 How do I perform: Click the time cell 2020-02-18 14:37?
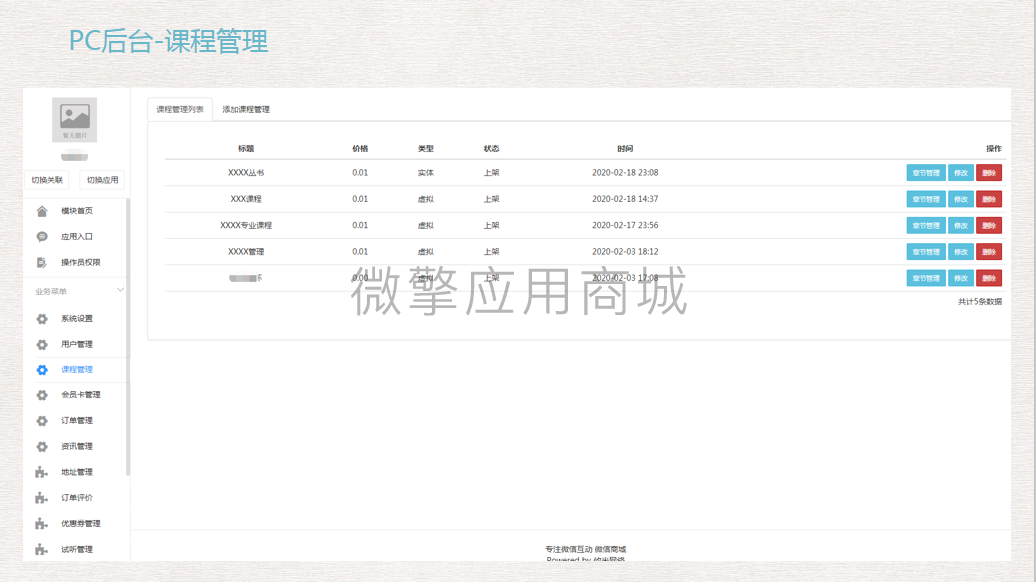point(625,199)
